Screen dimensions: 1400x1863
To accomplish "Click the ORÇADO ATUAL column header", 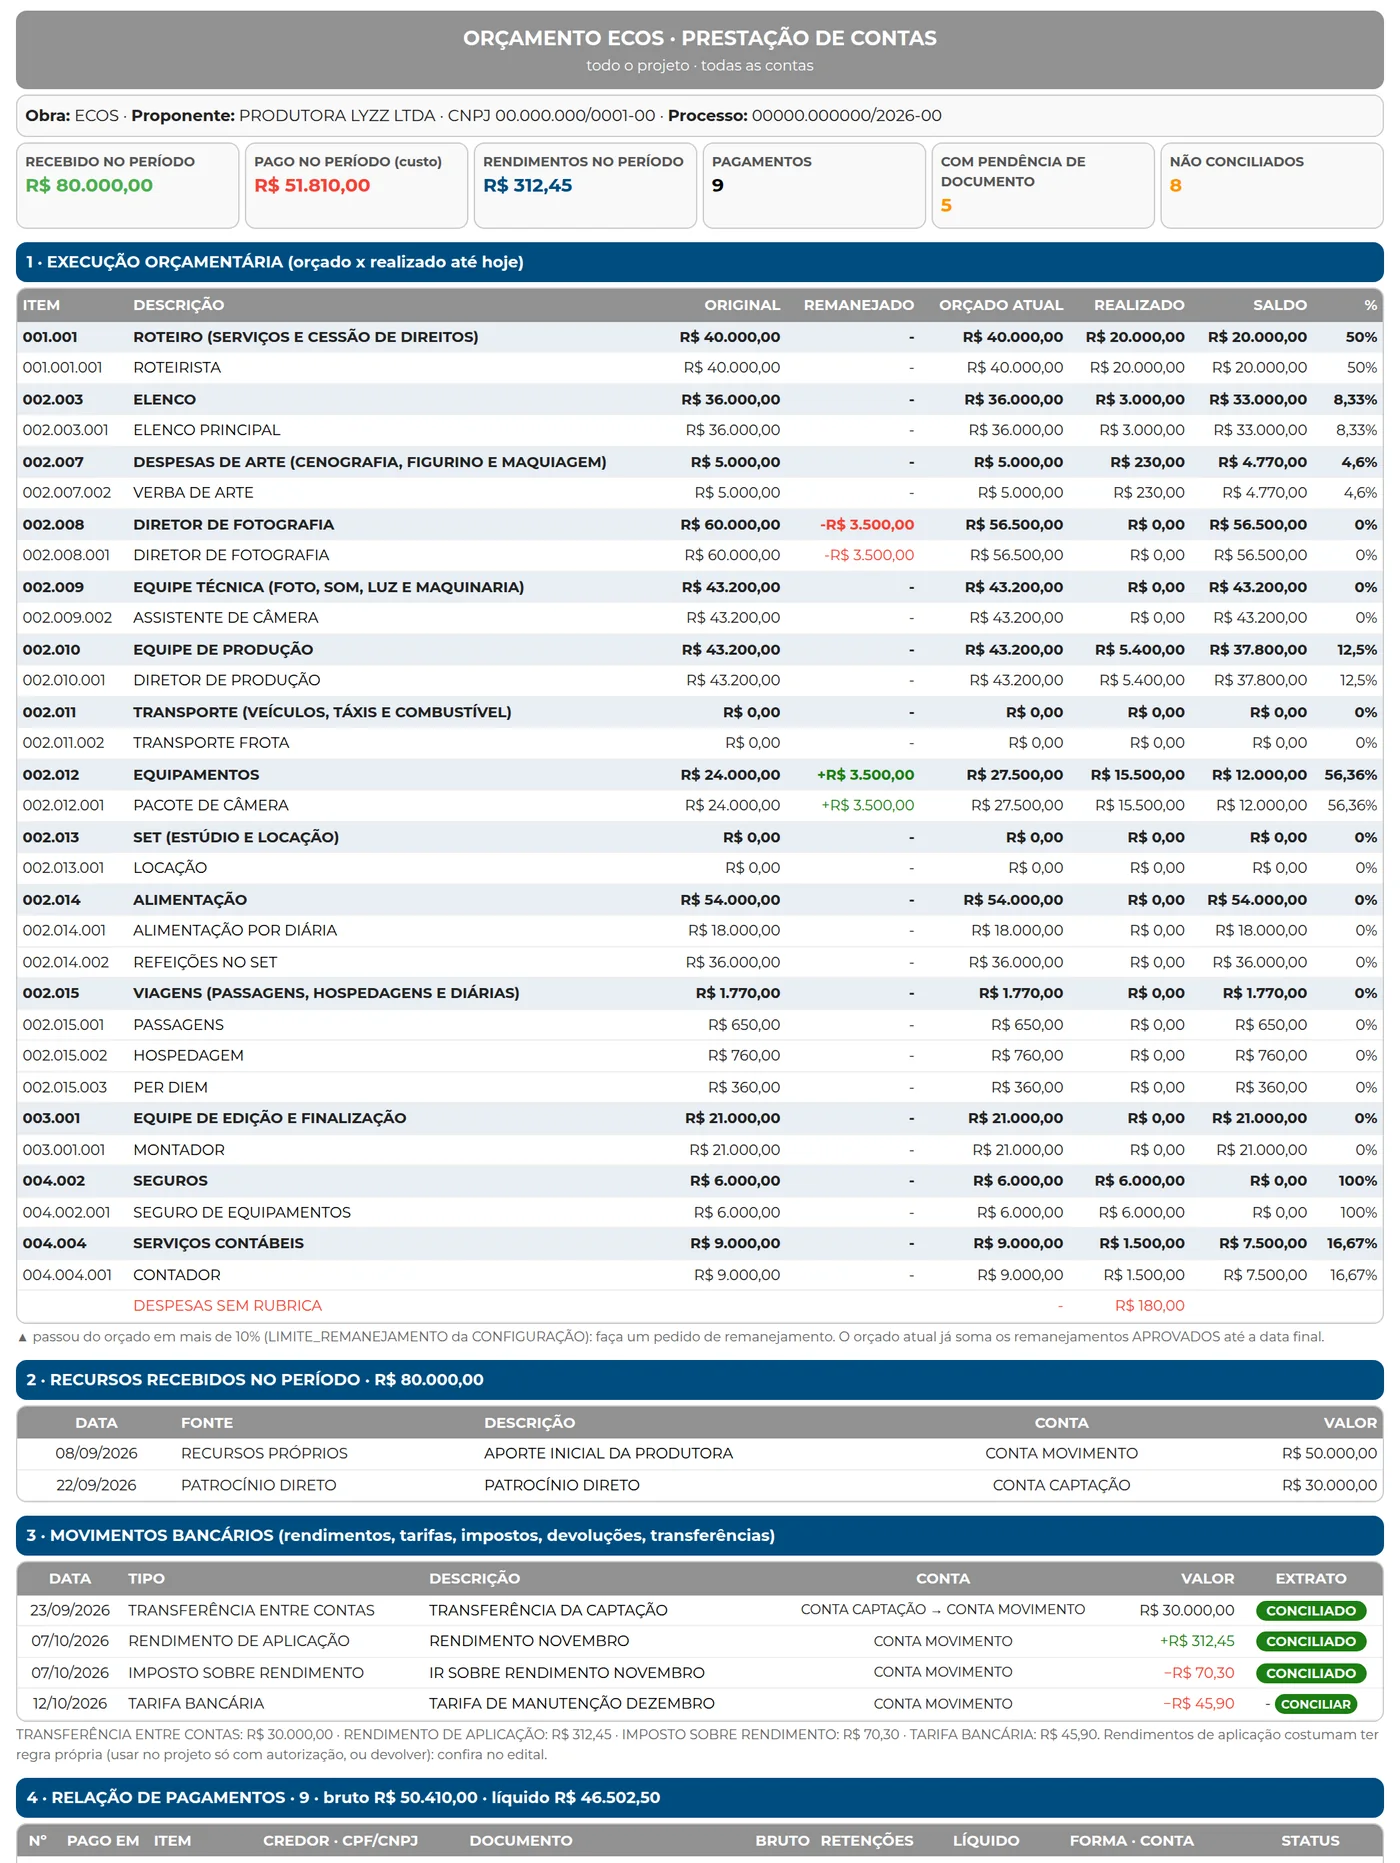I will pyautogui.click(x=1001, y=306).
